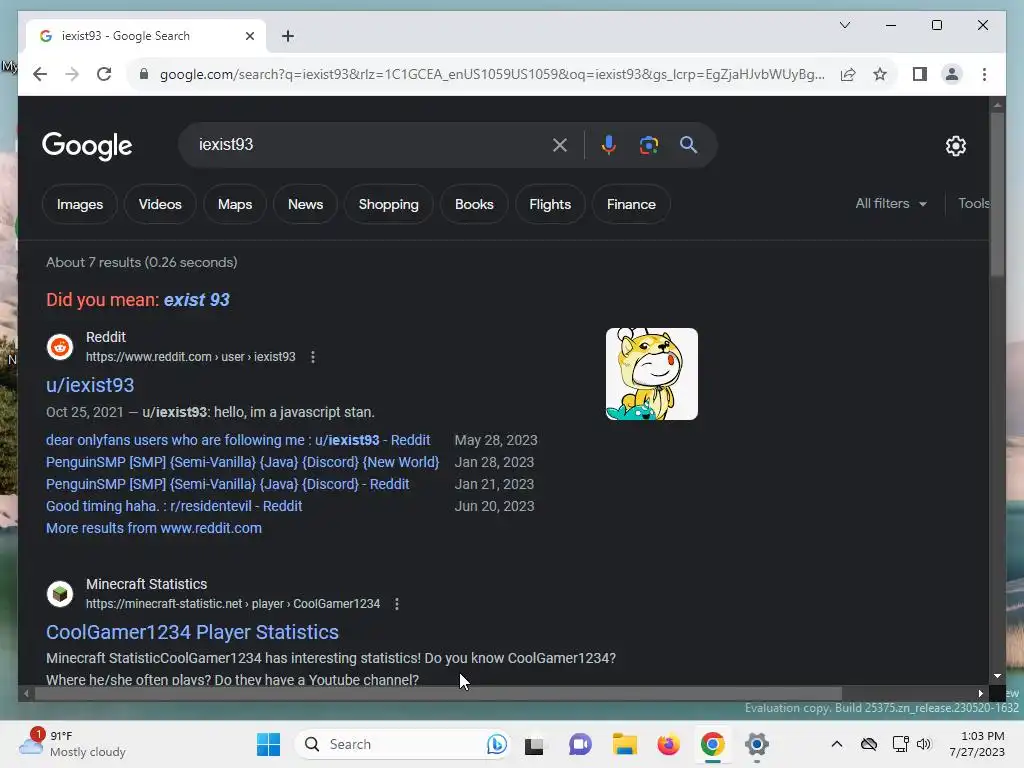Switch to the Books results filter
Screen dimensions: 1024x768
point(474,204)
